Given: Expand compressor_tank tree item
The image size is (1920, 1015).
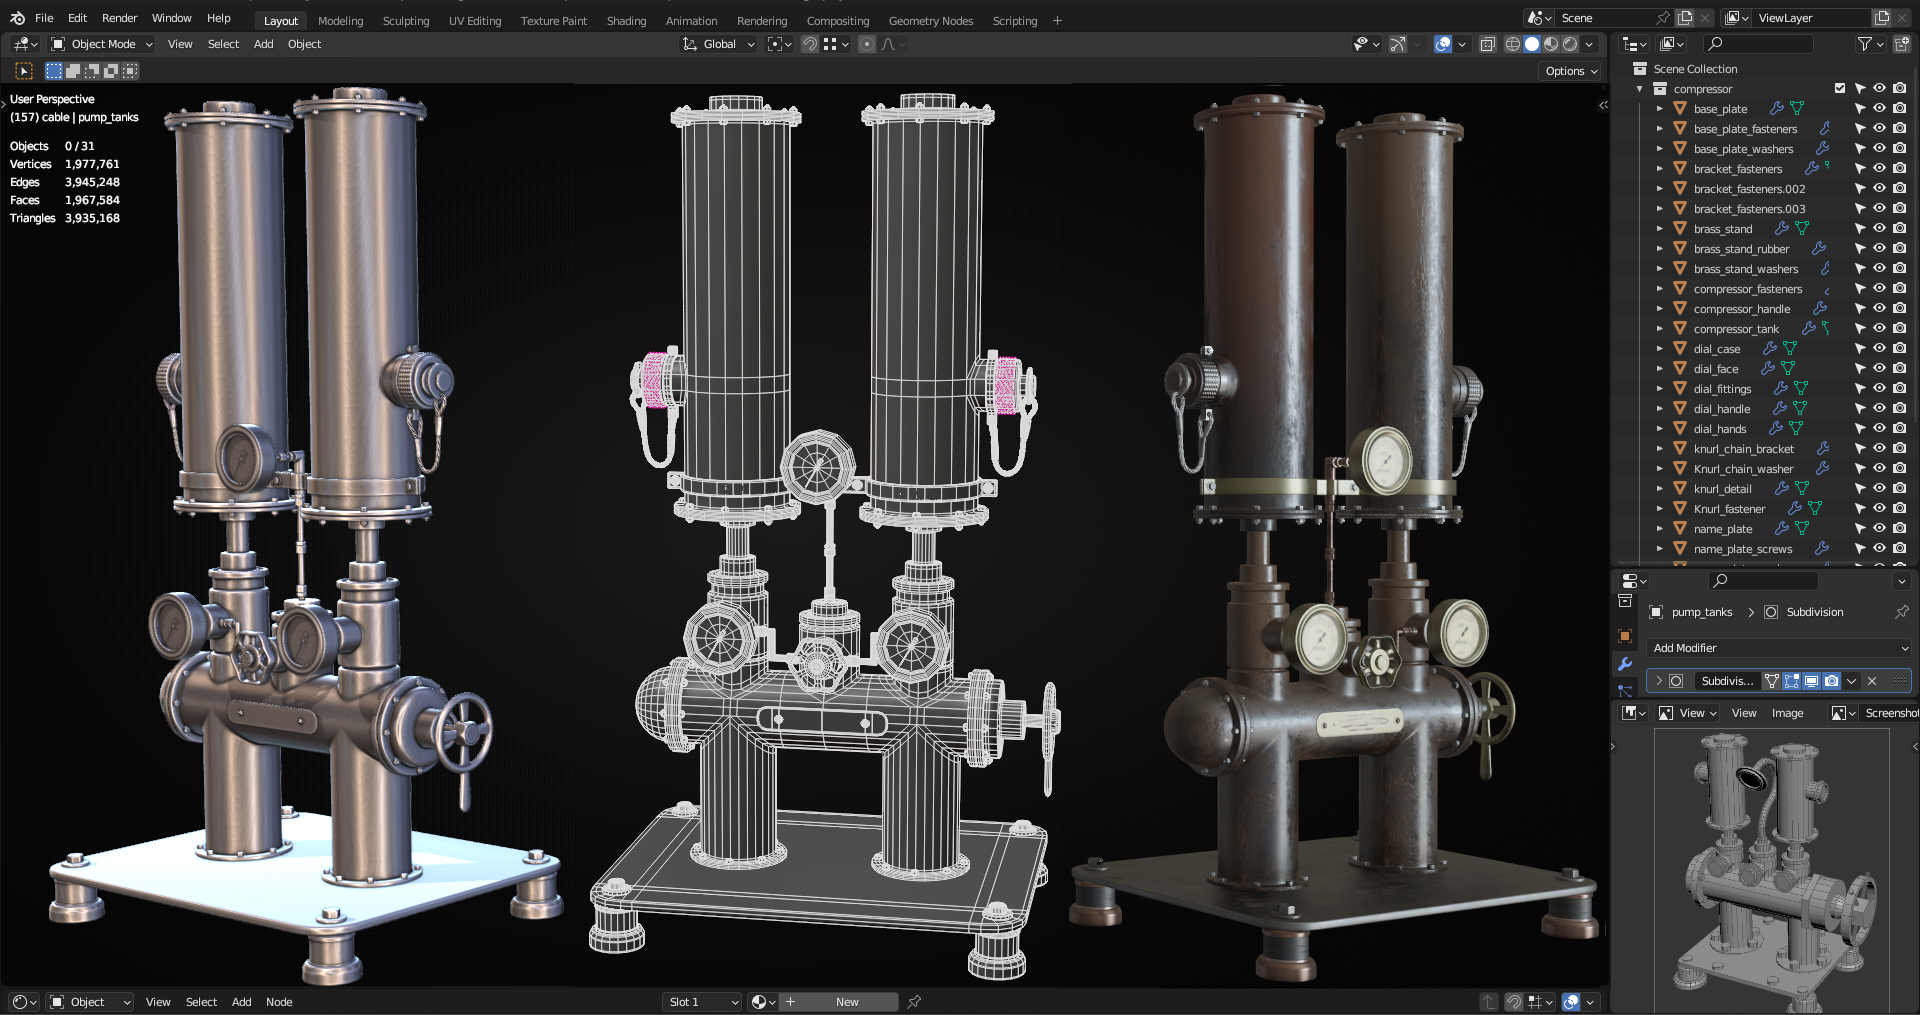Looking at the screenshot, I should [1659, 329].
